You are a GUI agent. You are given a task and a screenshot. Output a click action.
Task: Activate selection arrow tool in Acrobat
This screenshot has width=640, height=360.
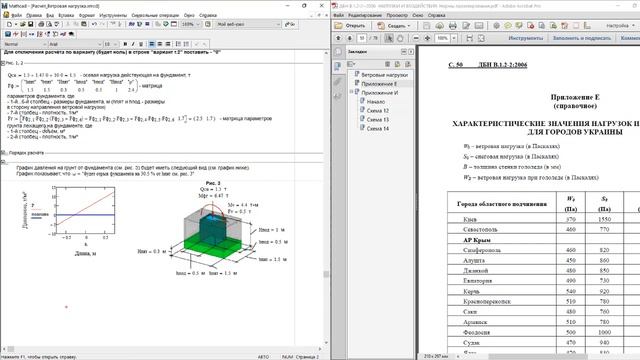click(x=389, y=38)
